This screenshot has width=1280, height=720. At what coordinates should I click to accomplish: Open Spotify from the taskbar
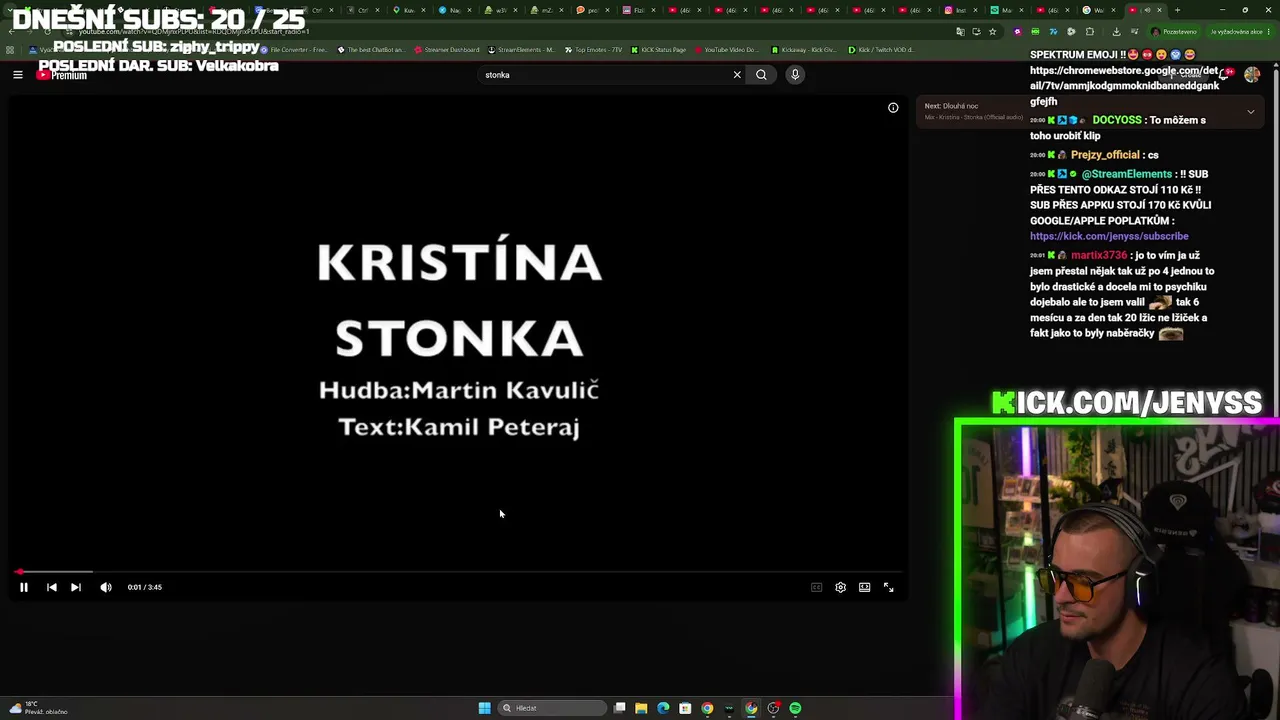[795, 708]
